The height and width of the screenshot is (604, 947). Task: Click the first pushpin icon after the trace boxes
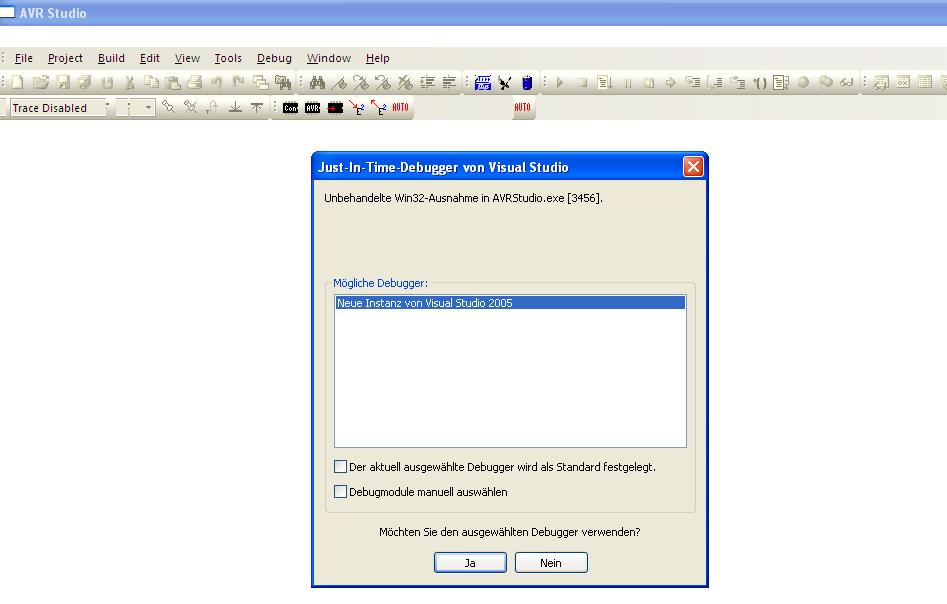coord(169,108)
